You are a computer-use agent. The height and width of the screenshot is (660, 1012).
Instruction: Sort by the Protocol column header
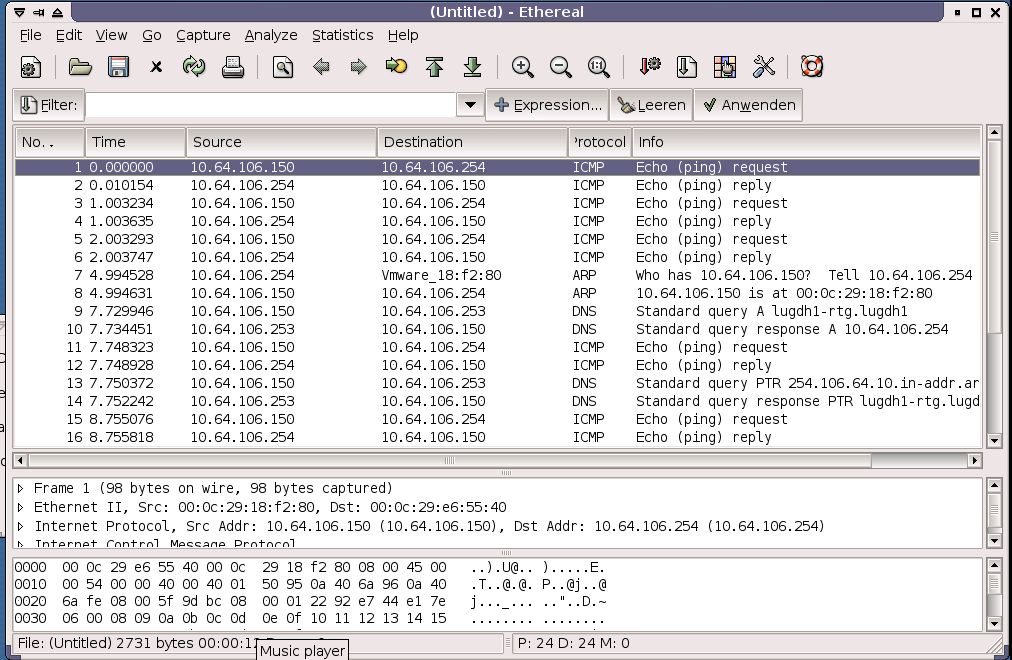click(x=599, y=142)
